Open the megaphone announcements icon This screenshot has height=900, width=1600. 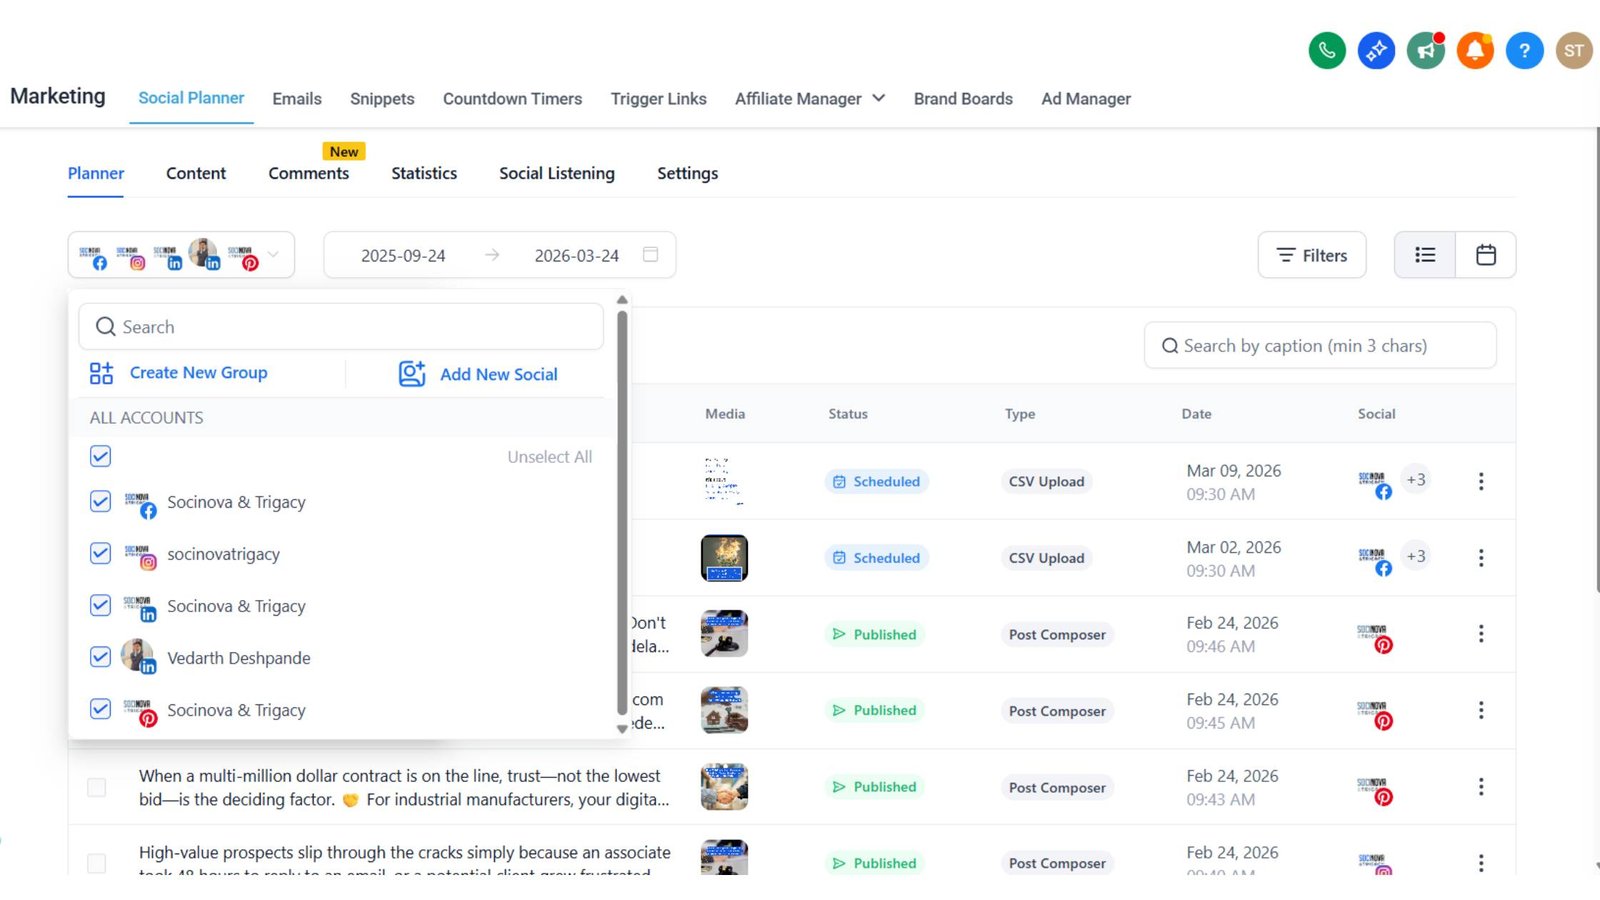[x=1426, y=50]
